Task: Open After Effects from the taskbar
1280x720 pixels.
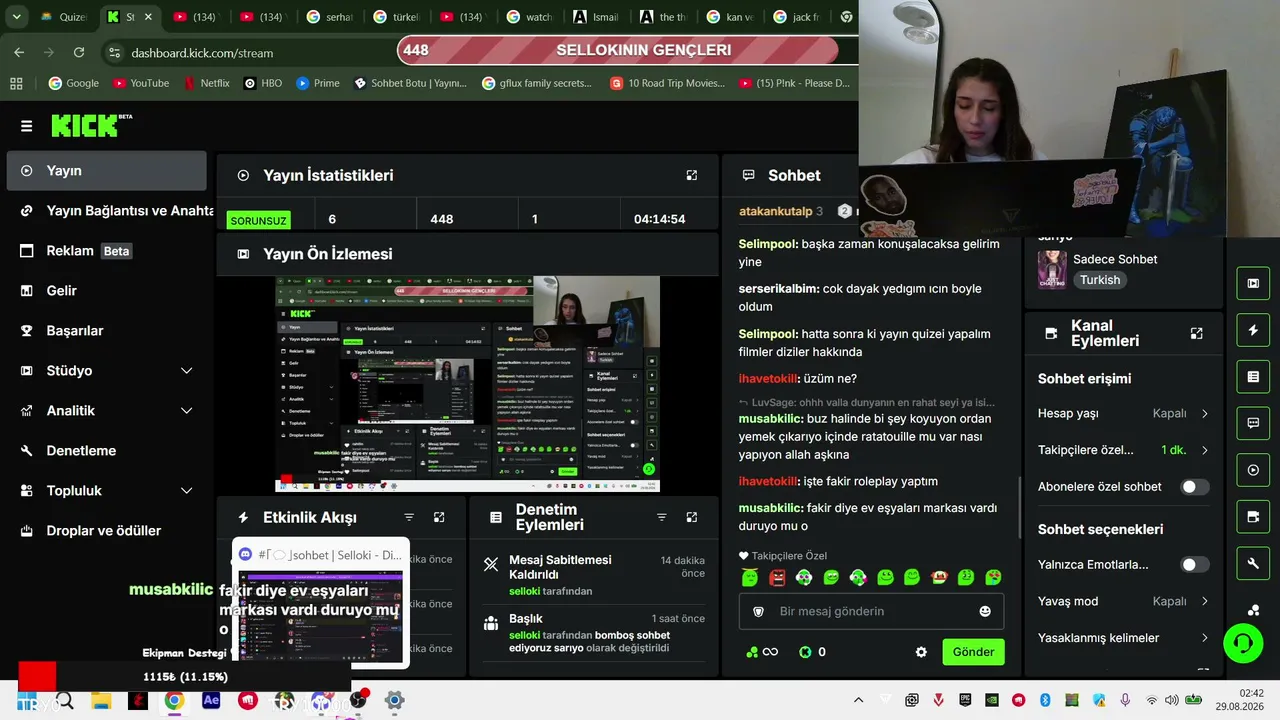Action: 211,701
